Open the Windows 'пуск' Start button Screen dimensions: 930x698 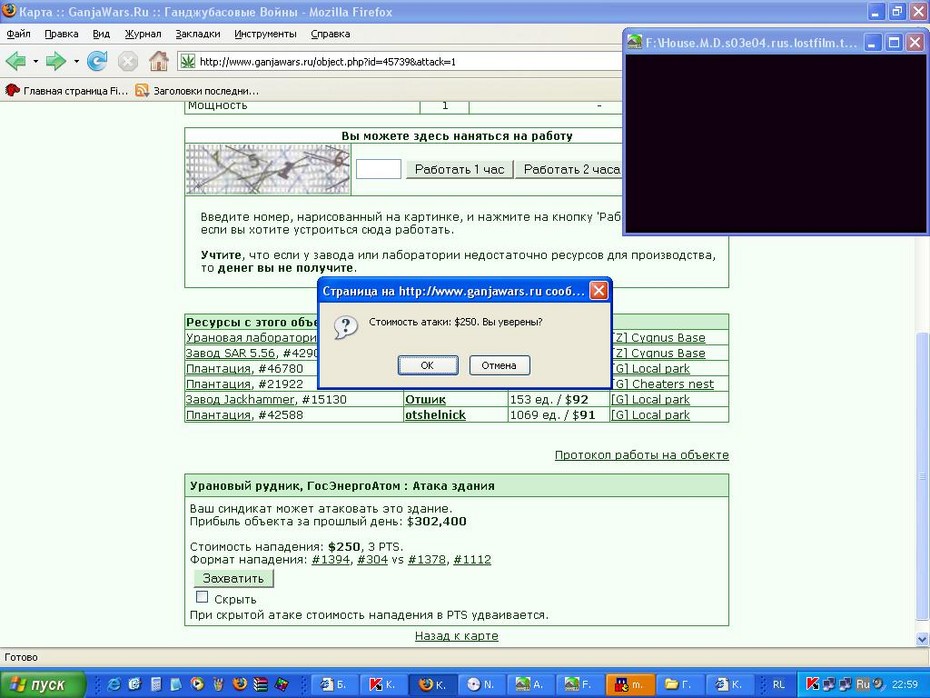coord(42,684)
